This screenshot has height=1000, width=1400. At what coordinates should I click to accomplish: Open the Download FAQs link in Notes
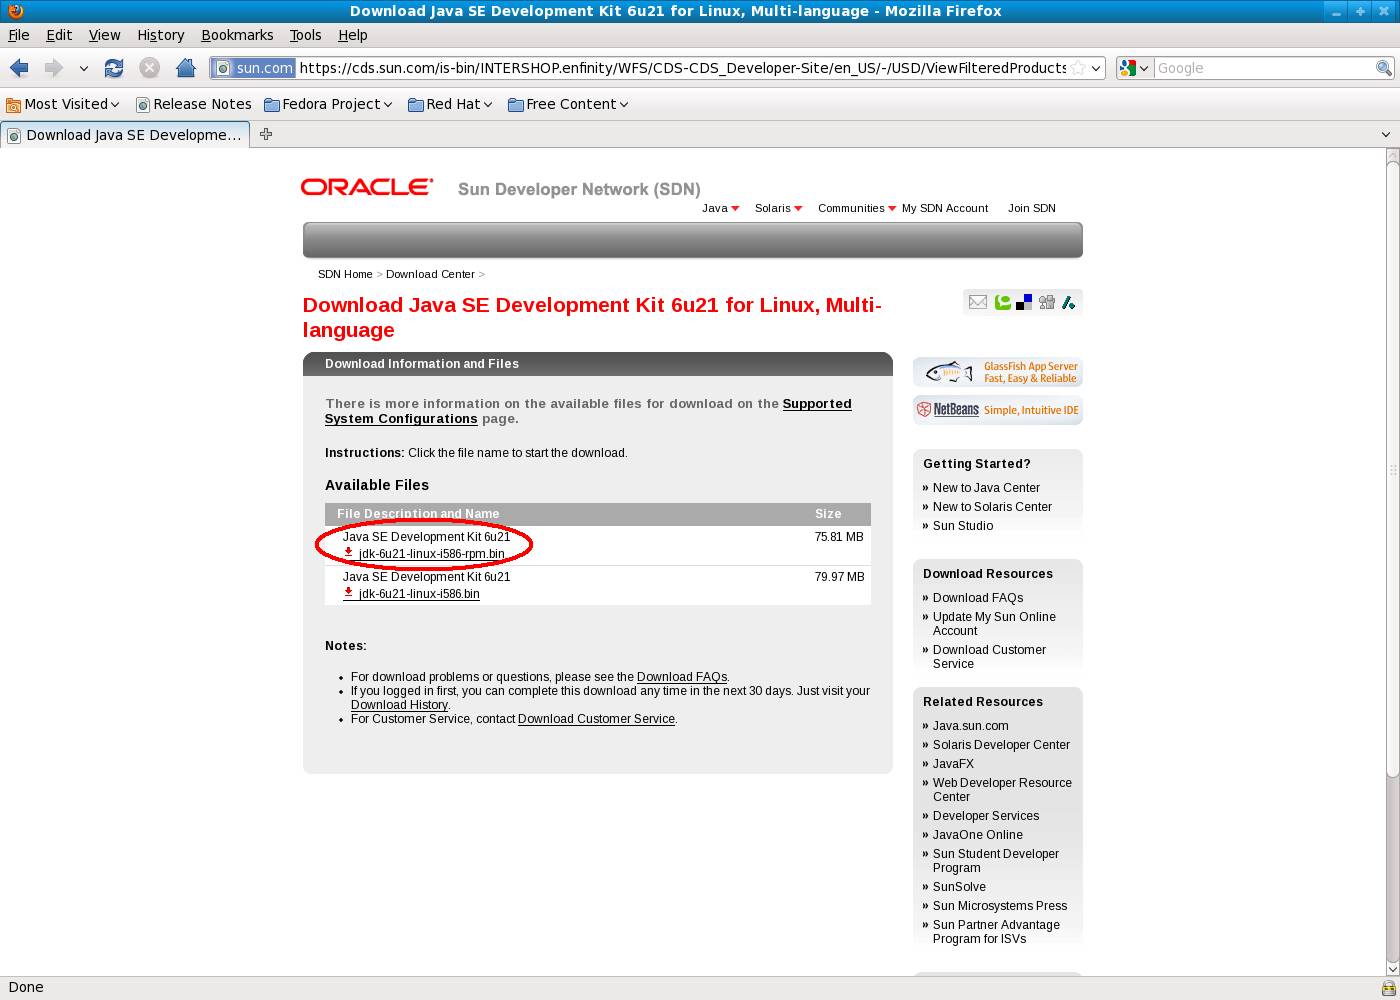point(682,677)
